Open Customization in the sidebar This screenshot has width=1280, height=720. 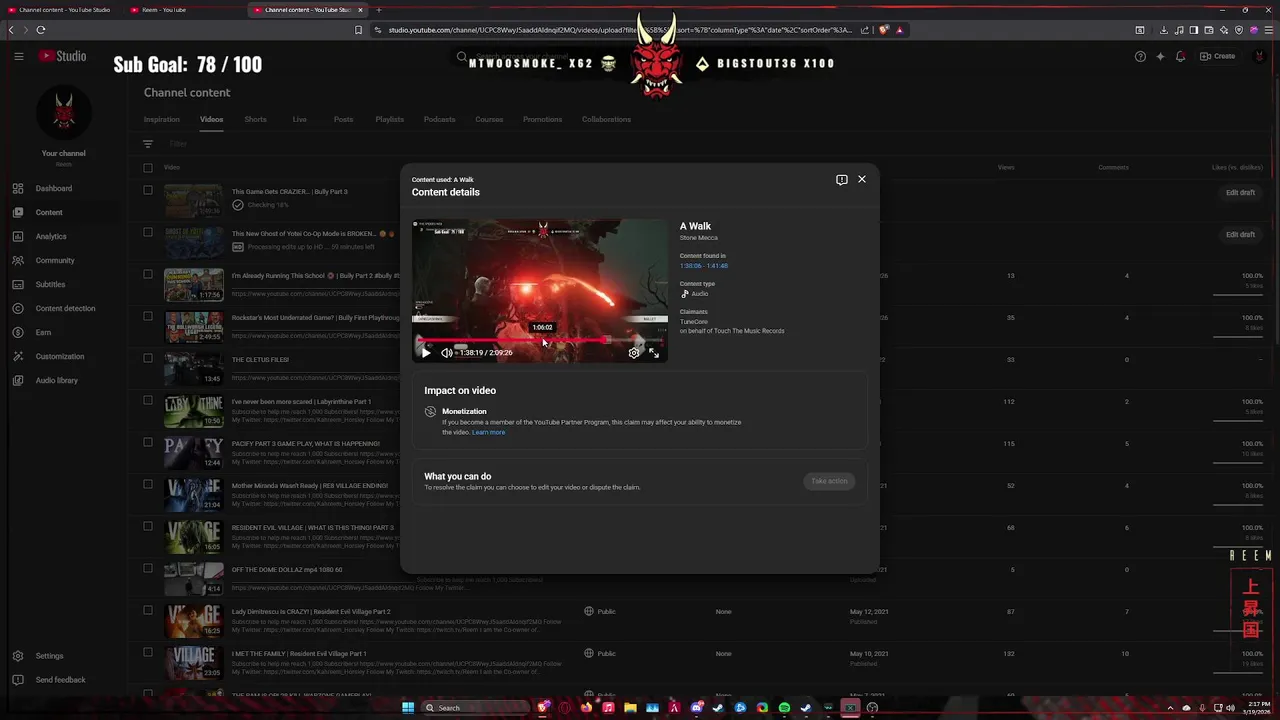coord(60,356)
